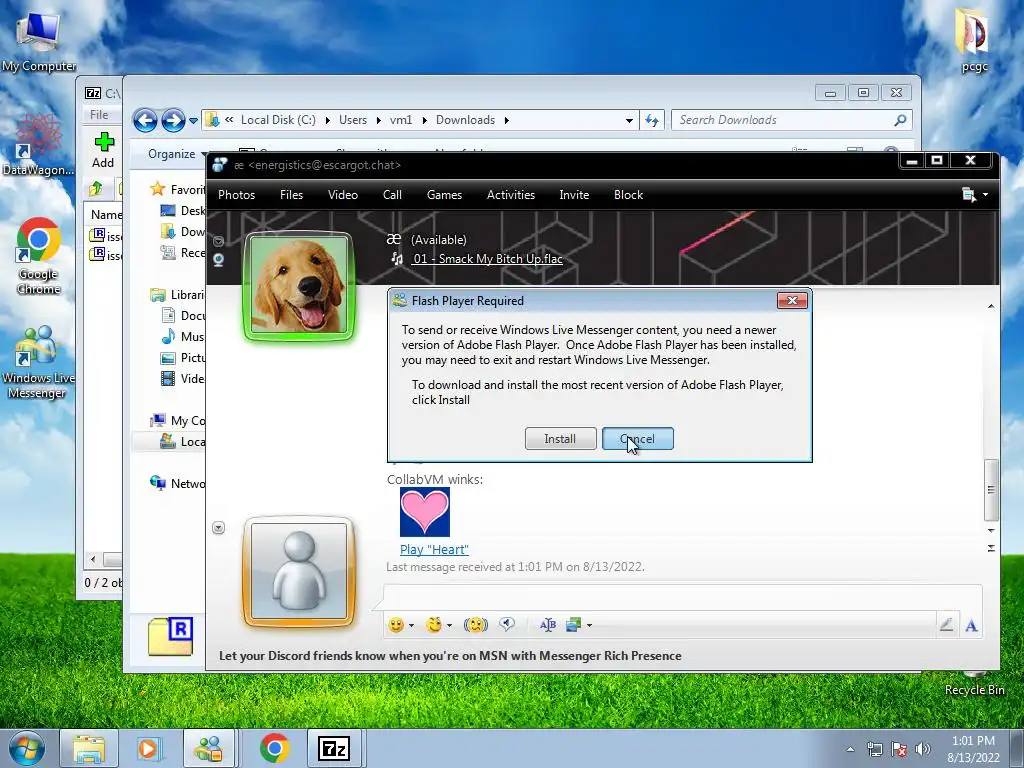Click the change font icon
Viewport: 1024px width, 768px height.
pyautogui.click(x=547, y=625)
